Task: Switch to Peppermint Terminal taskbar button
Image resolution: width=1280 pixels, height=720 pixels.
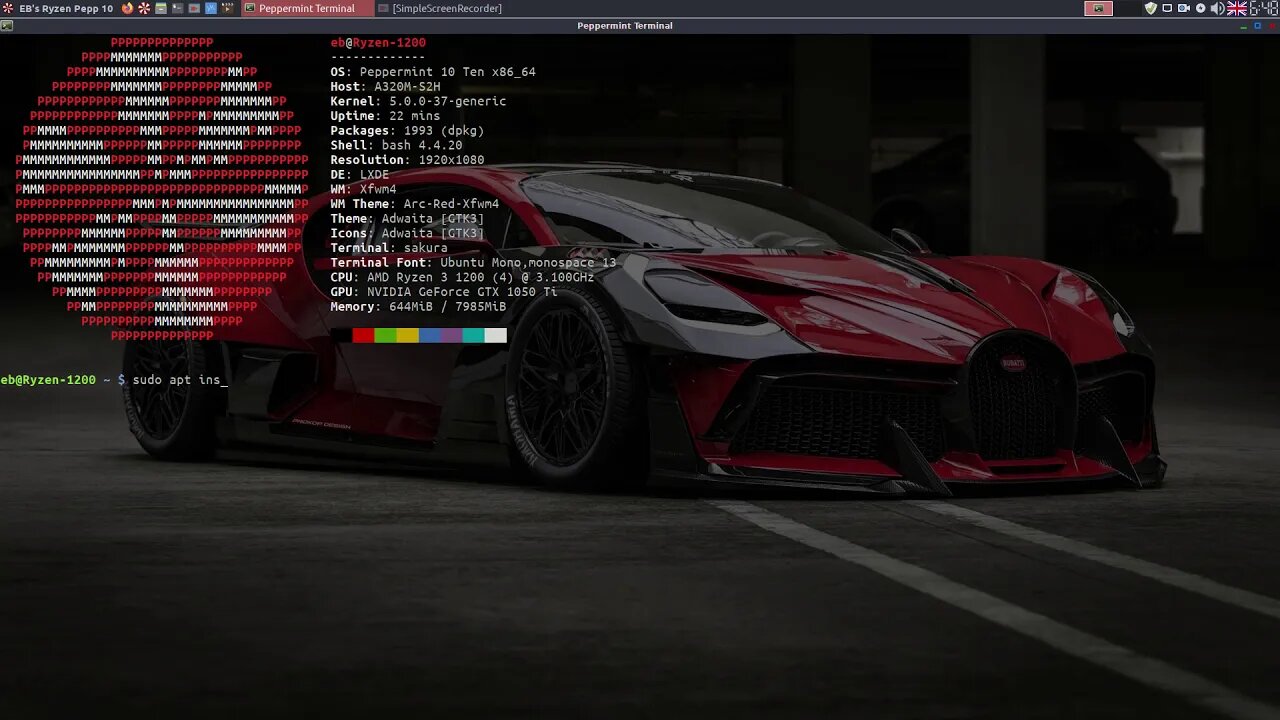Action: [307, 8]
